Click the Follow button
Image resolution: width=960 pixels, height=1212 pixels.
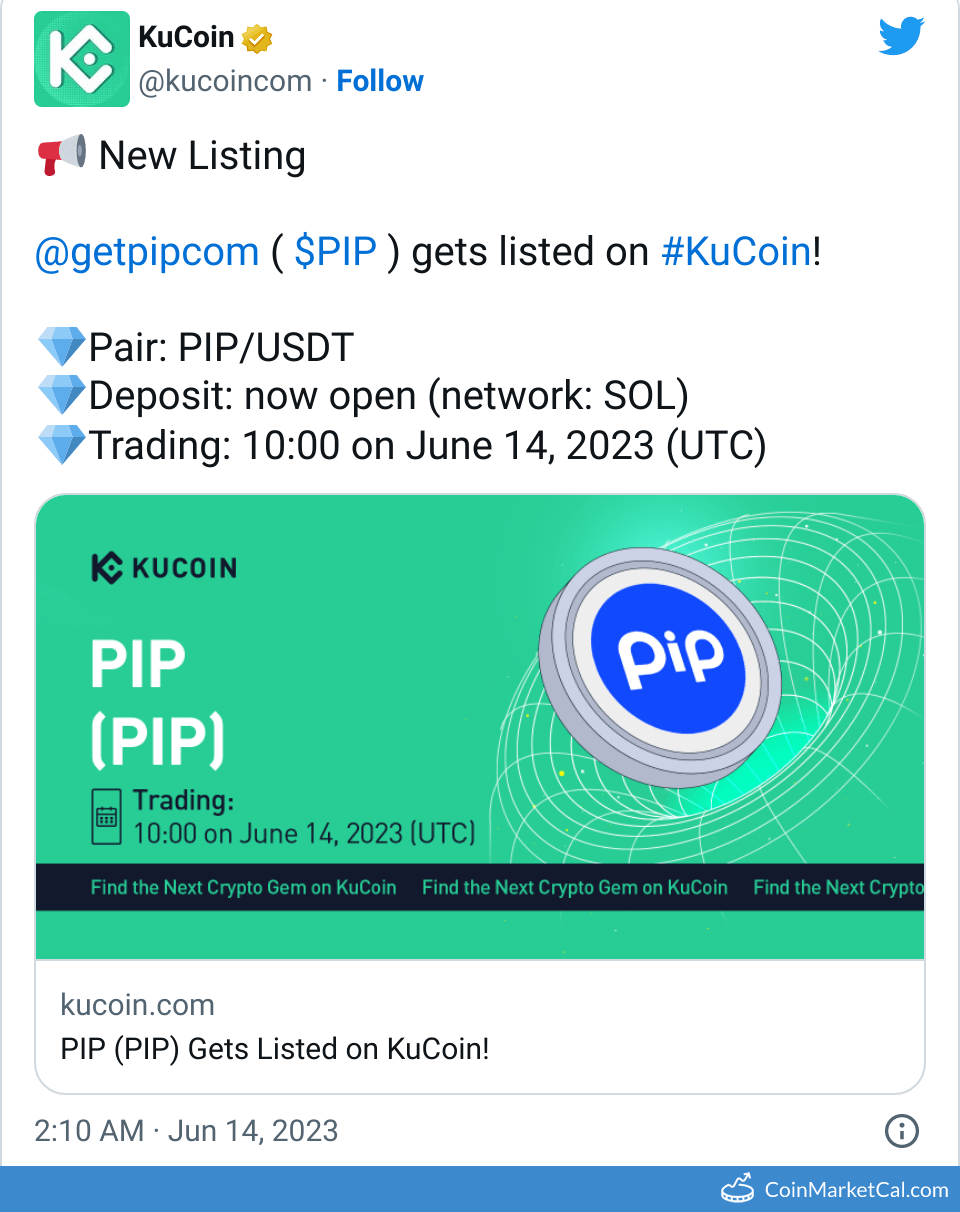[380, 81]
